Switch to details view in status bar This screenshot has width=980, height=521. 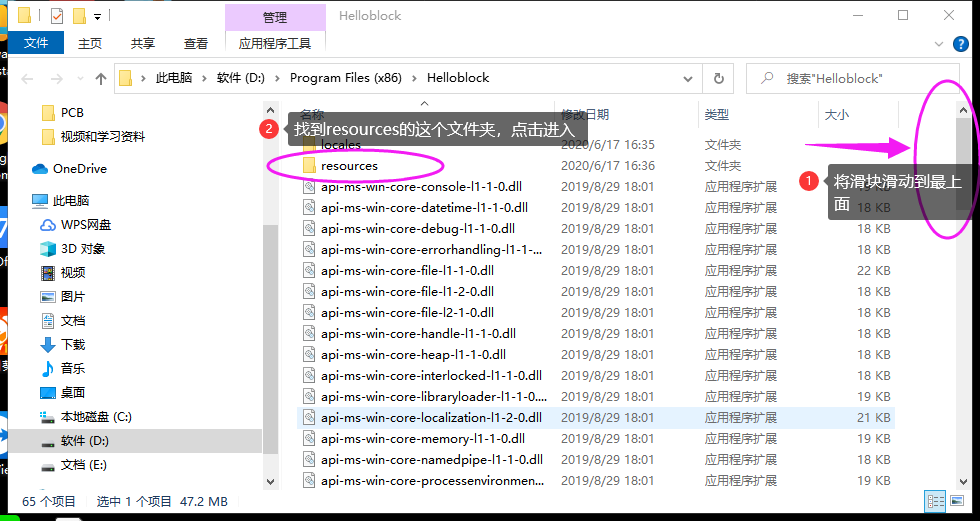click(x=936, y=501)
